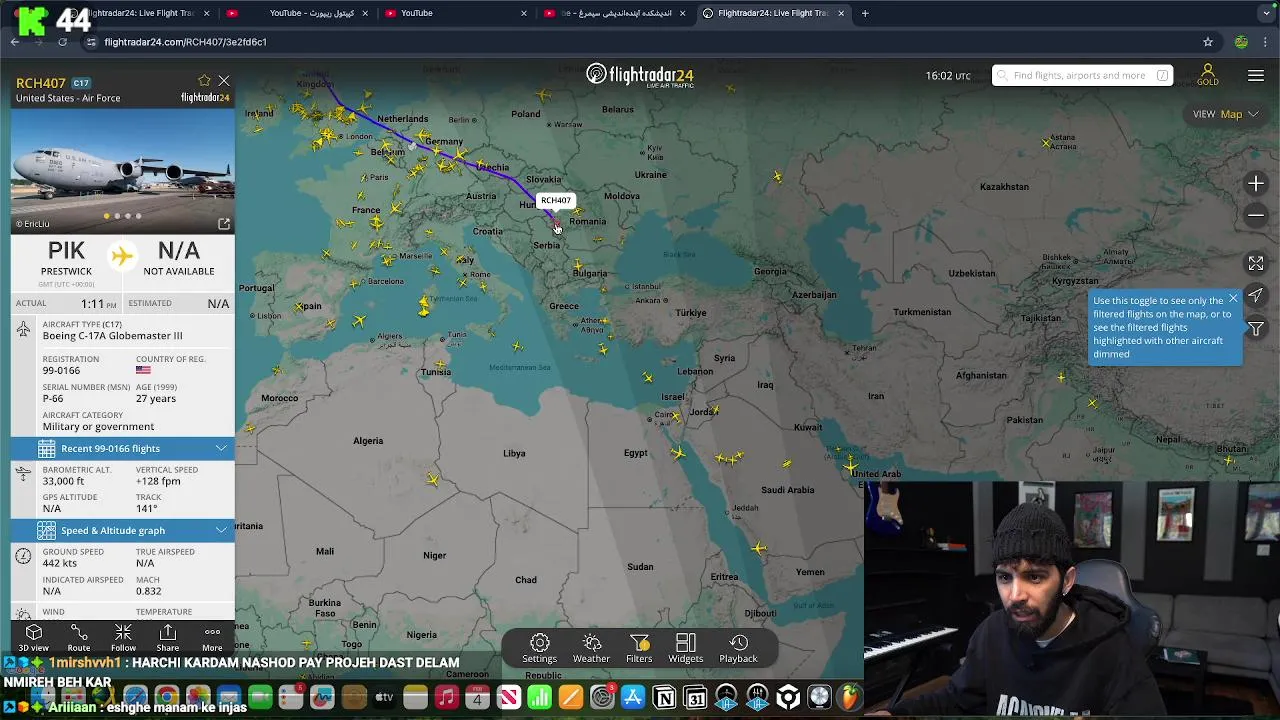Image resolution: width=1280 pixels, height=720 pixels.
Task: Open Music app in the Dock
Action: (x=446, y=697)
